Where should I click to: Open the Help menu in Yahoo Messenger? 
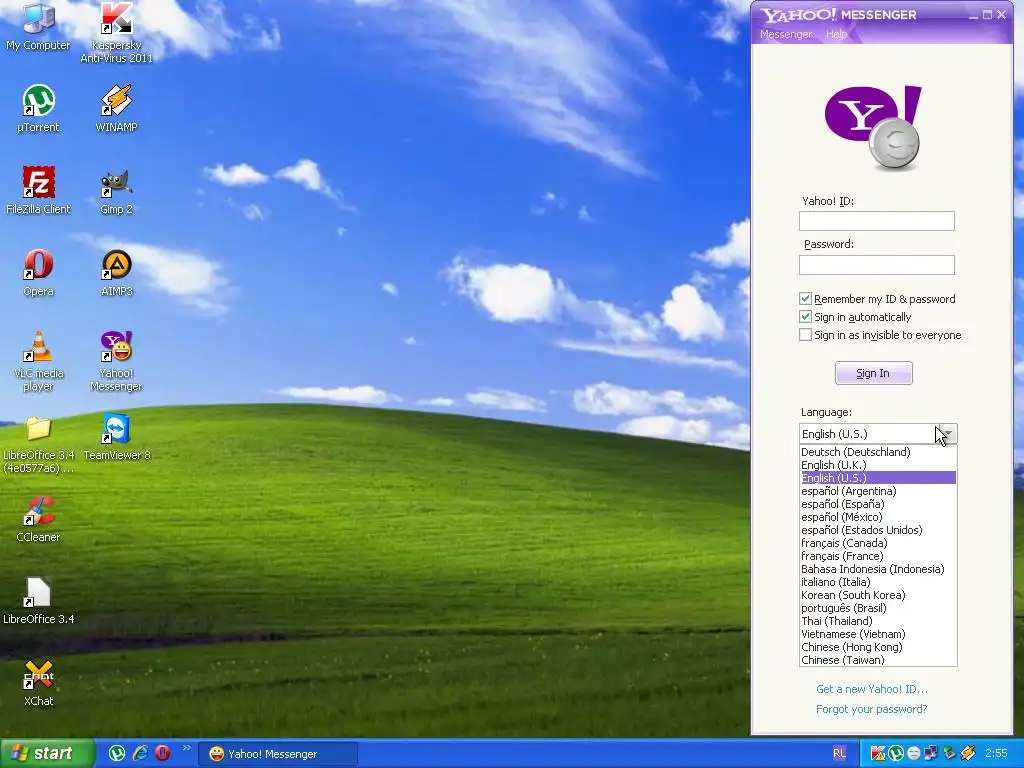tap(836, 34)
